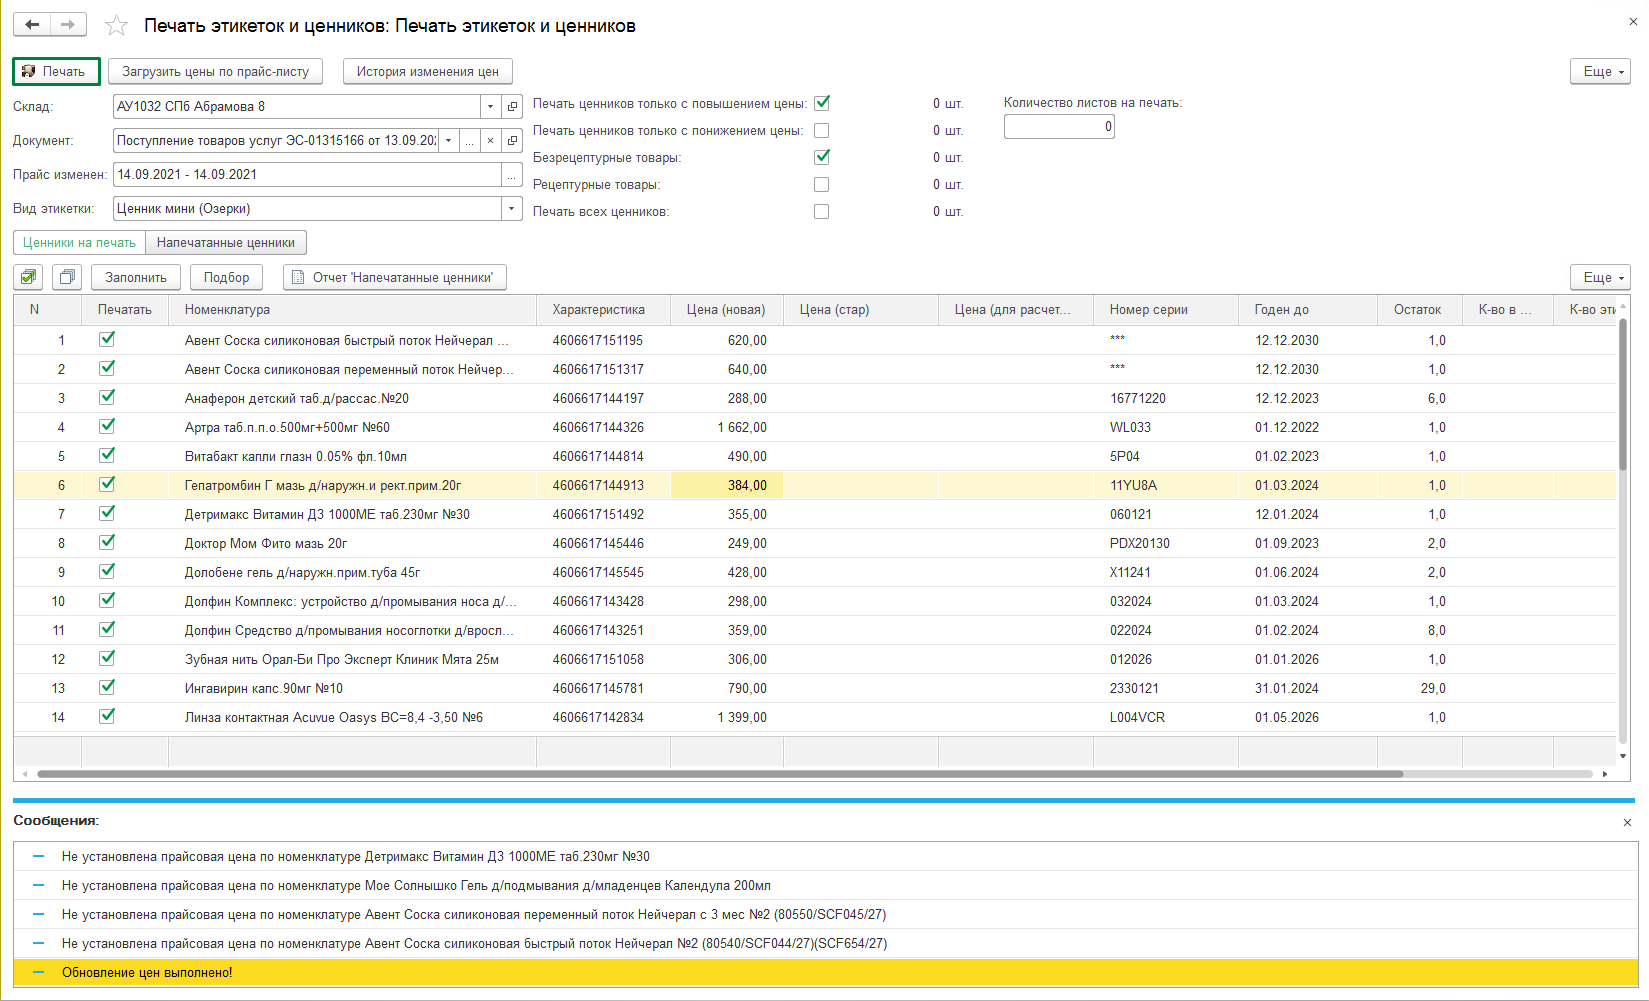
Task: Clear the Документ field with the x icon
Action: [490, 141]
